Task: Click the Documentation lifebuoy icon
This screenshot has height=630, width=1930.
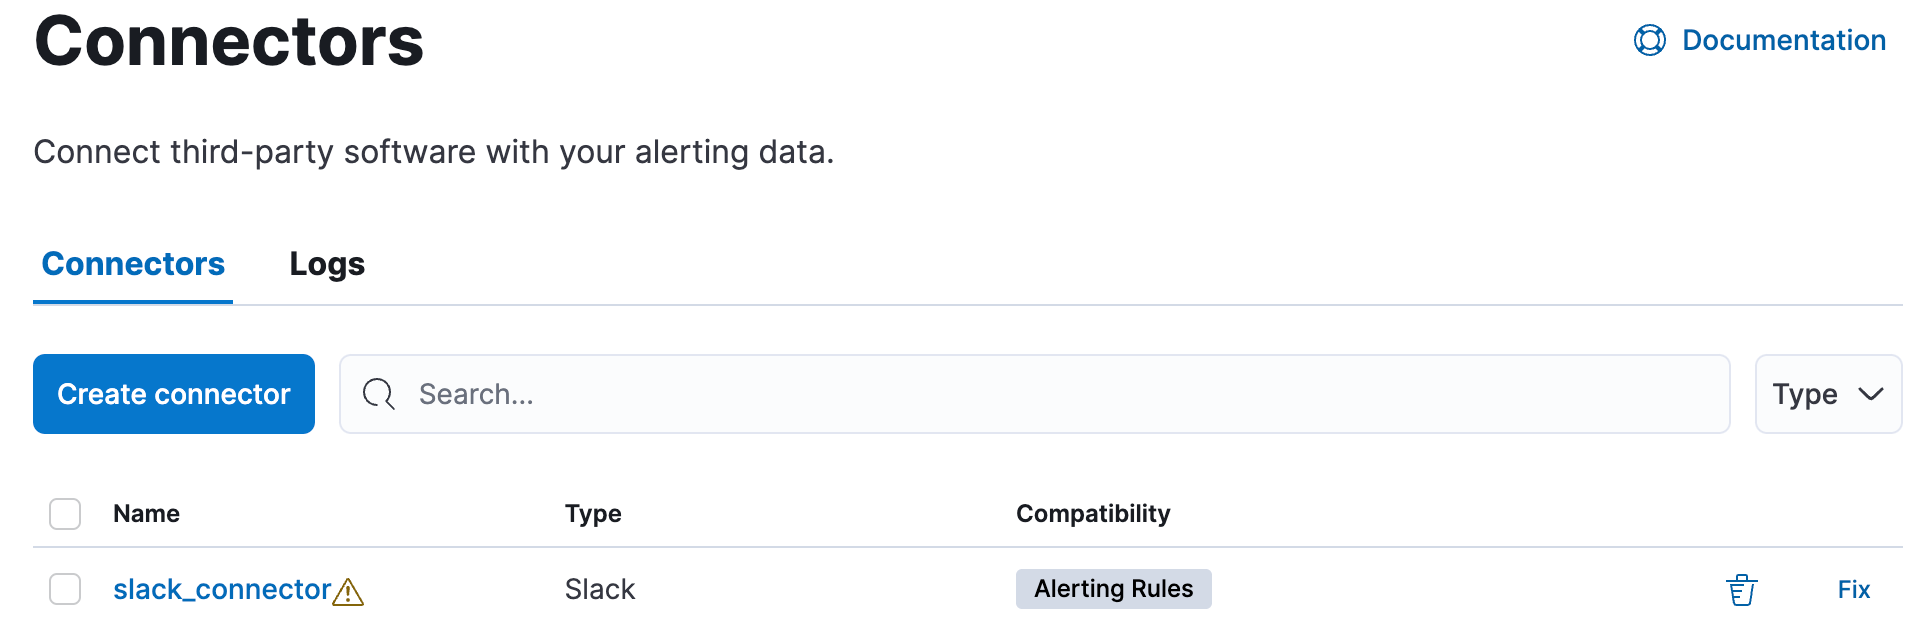Action: [1649, 40]
